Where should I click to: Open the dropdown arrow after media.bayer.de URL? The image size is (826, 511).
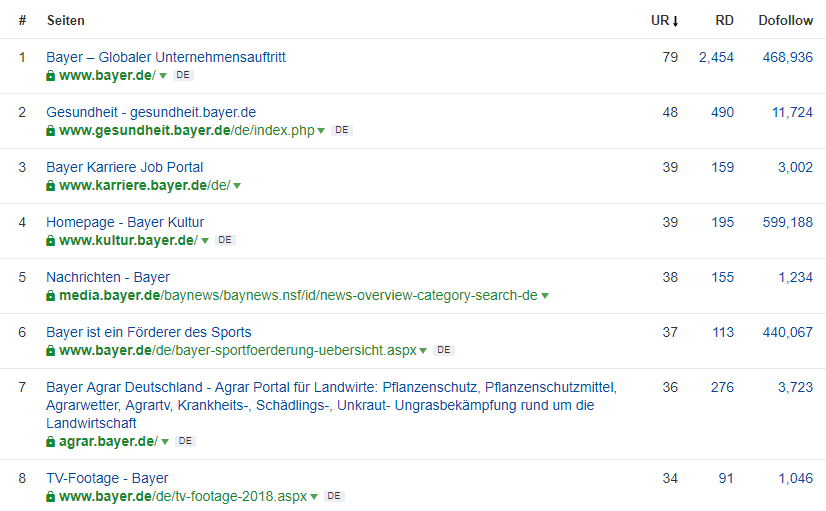(545, 296)
